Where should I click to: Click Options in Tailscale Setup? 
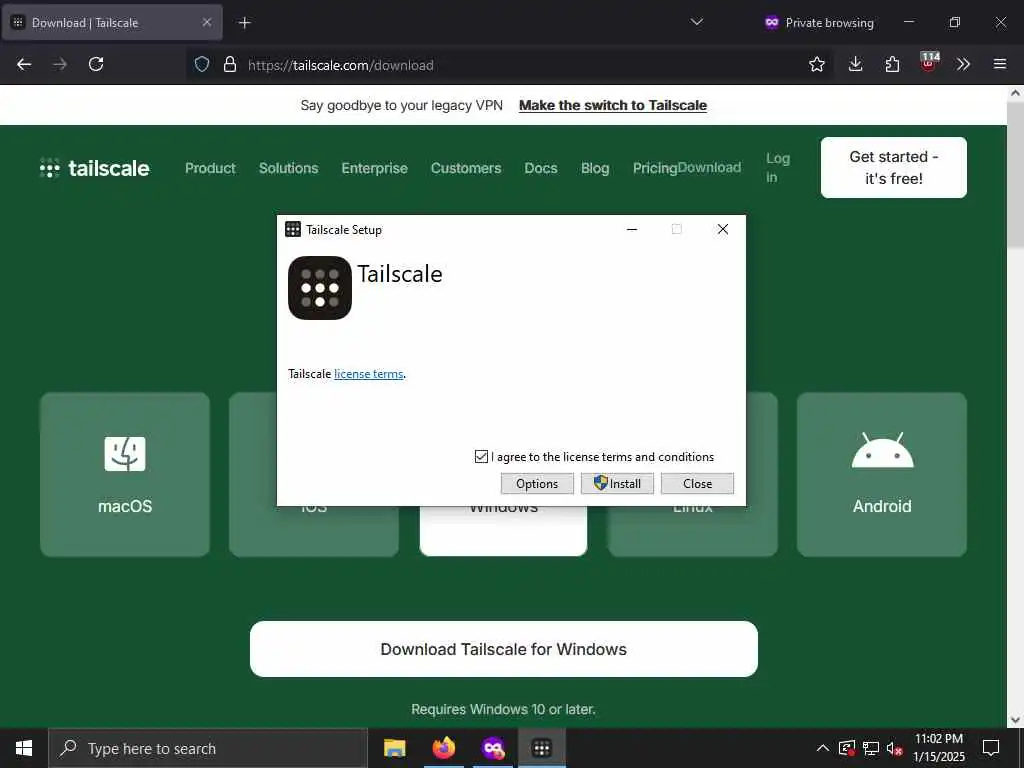pyautogui.click(x=537, y=484)
